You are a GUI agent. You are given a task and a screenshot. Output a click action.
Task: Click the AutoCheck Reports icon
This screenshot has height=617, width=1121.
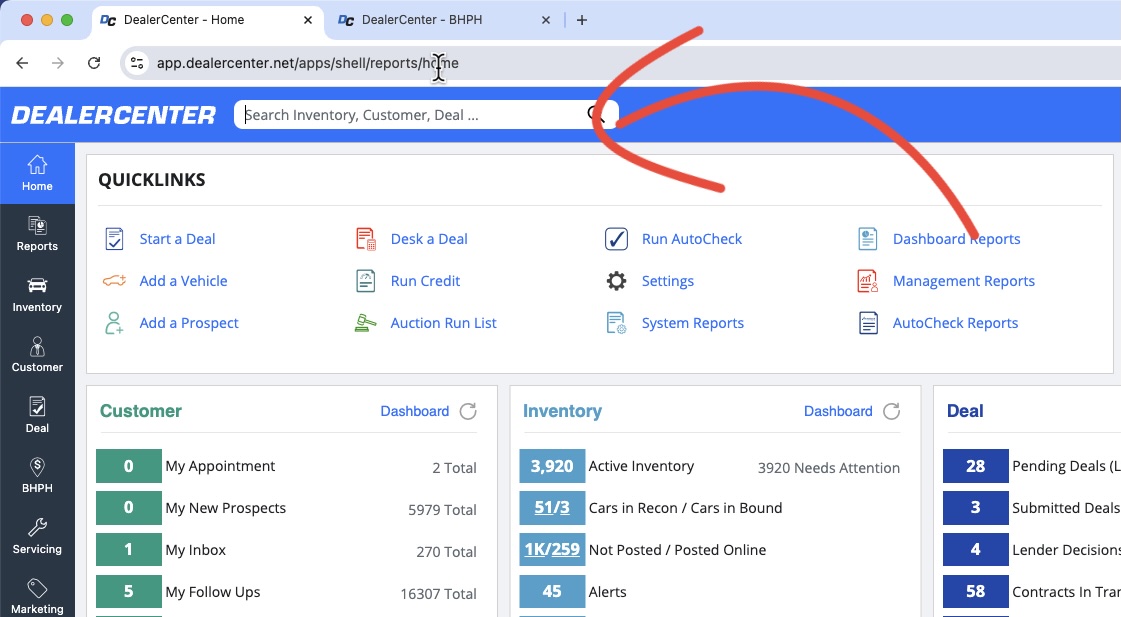[x=868, y=323]
